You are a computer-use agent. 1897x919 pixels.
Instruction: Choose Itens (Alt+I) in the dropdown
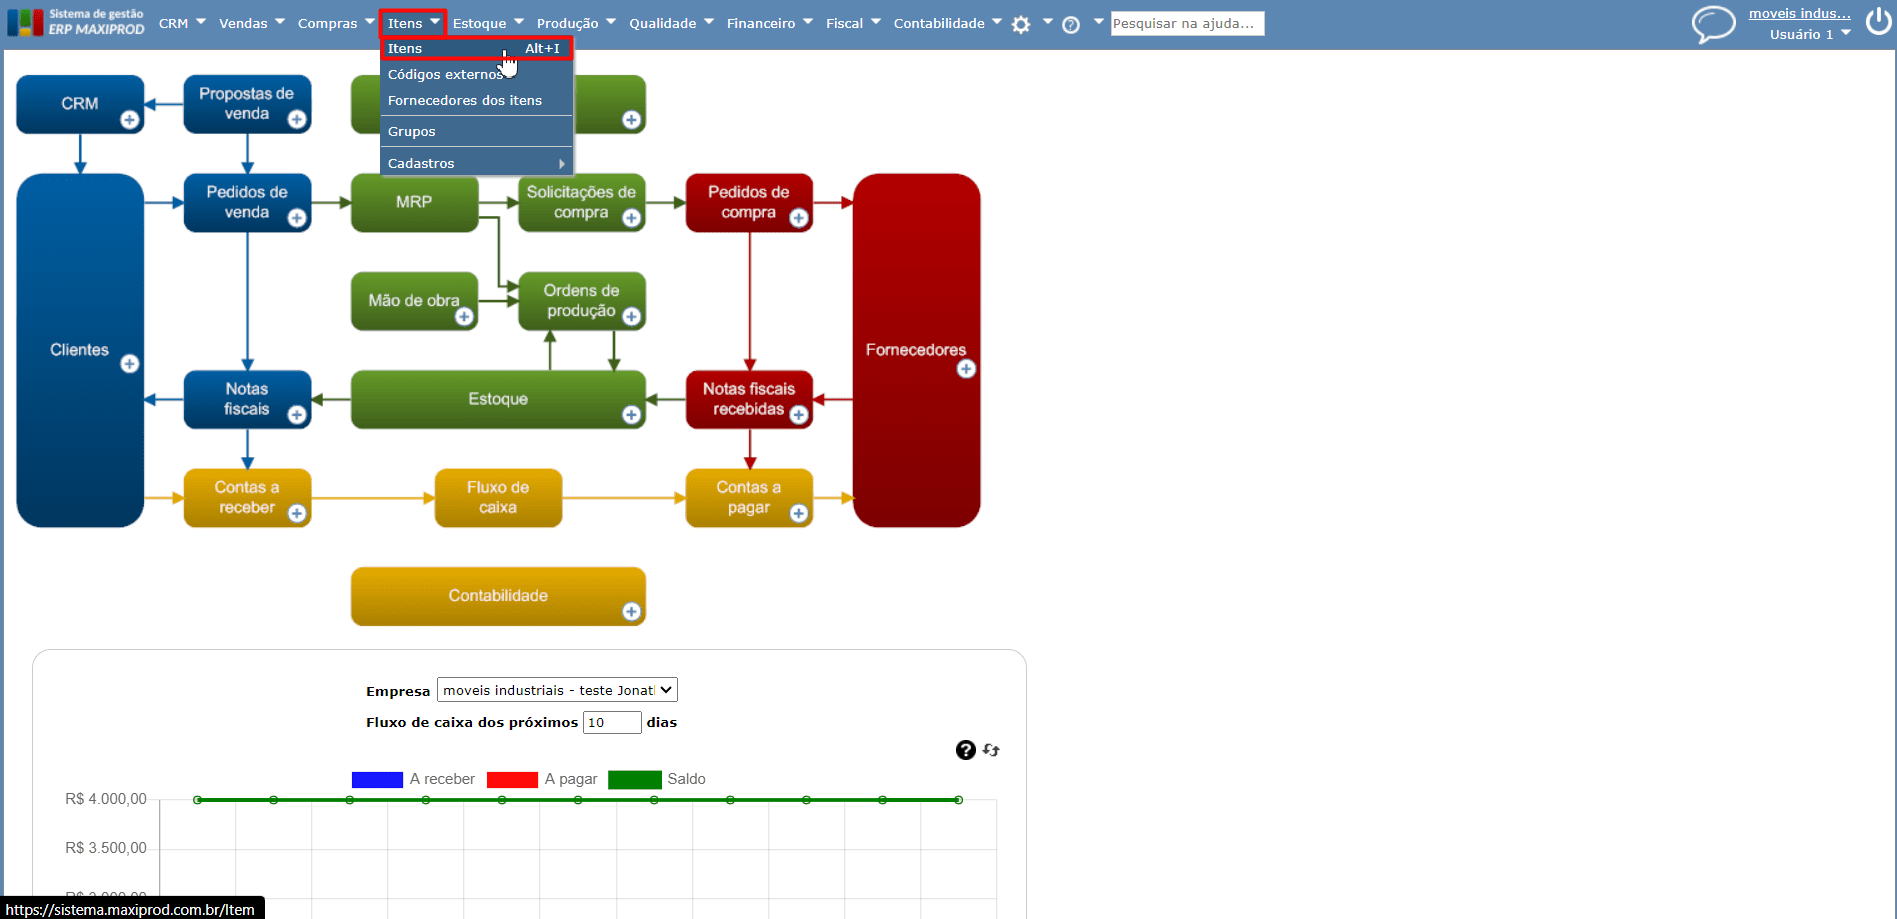tap(476, 48)
